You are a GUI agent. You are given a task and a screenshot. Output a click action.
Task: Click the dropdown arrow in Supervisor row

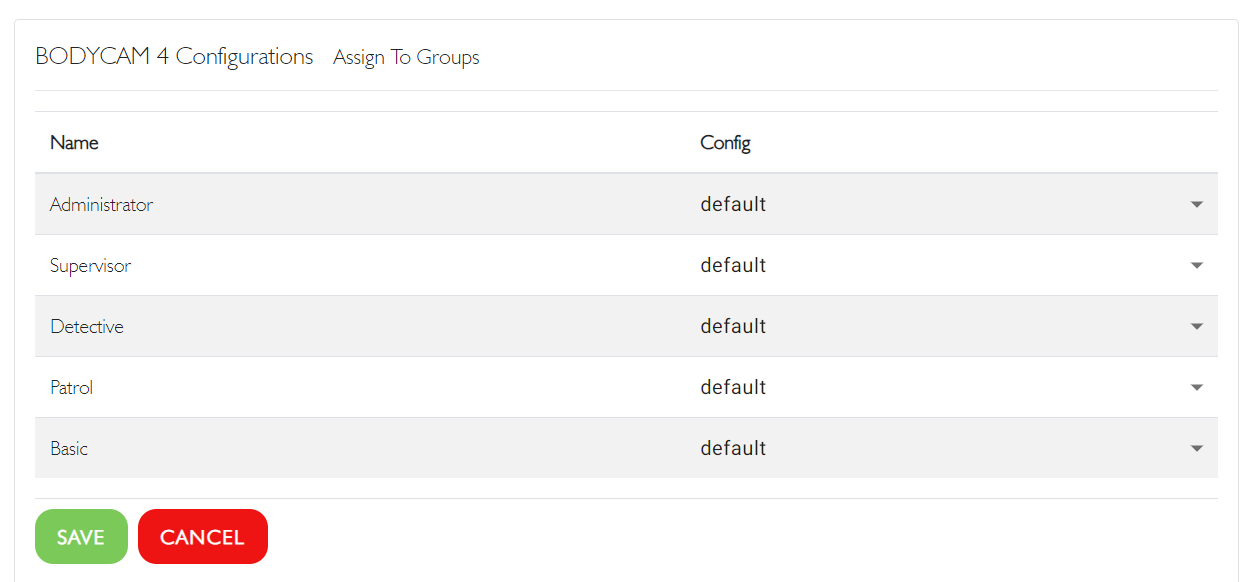pos(1196,266)
